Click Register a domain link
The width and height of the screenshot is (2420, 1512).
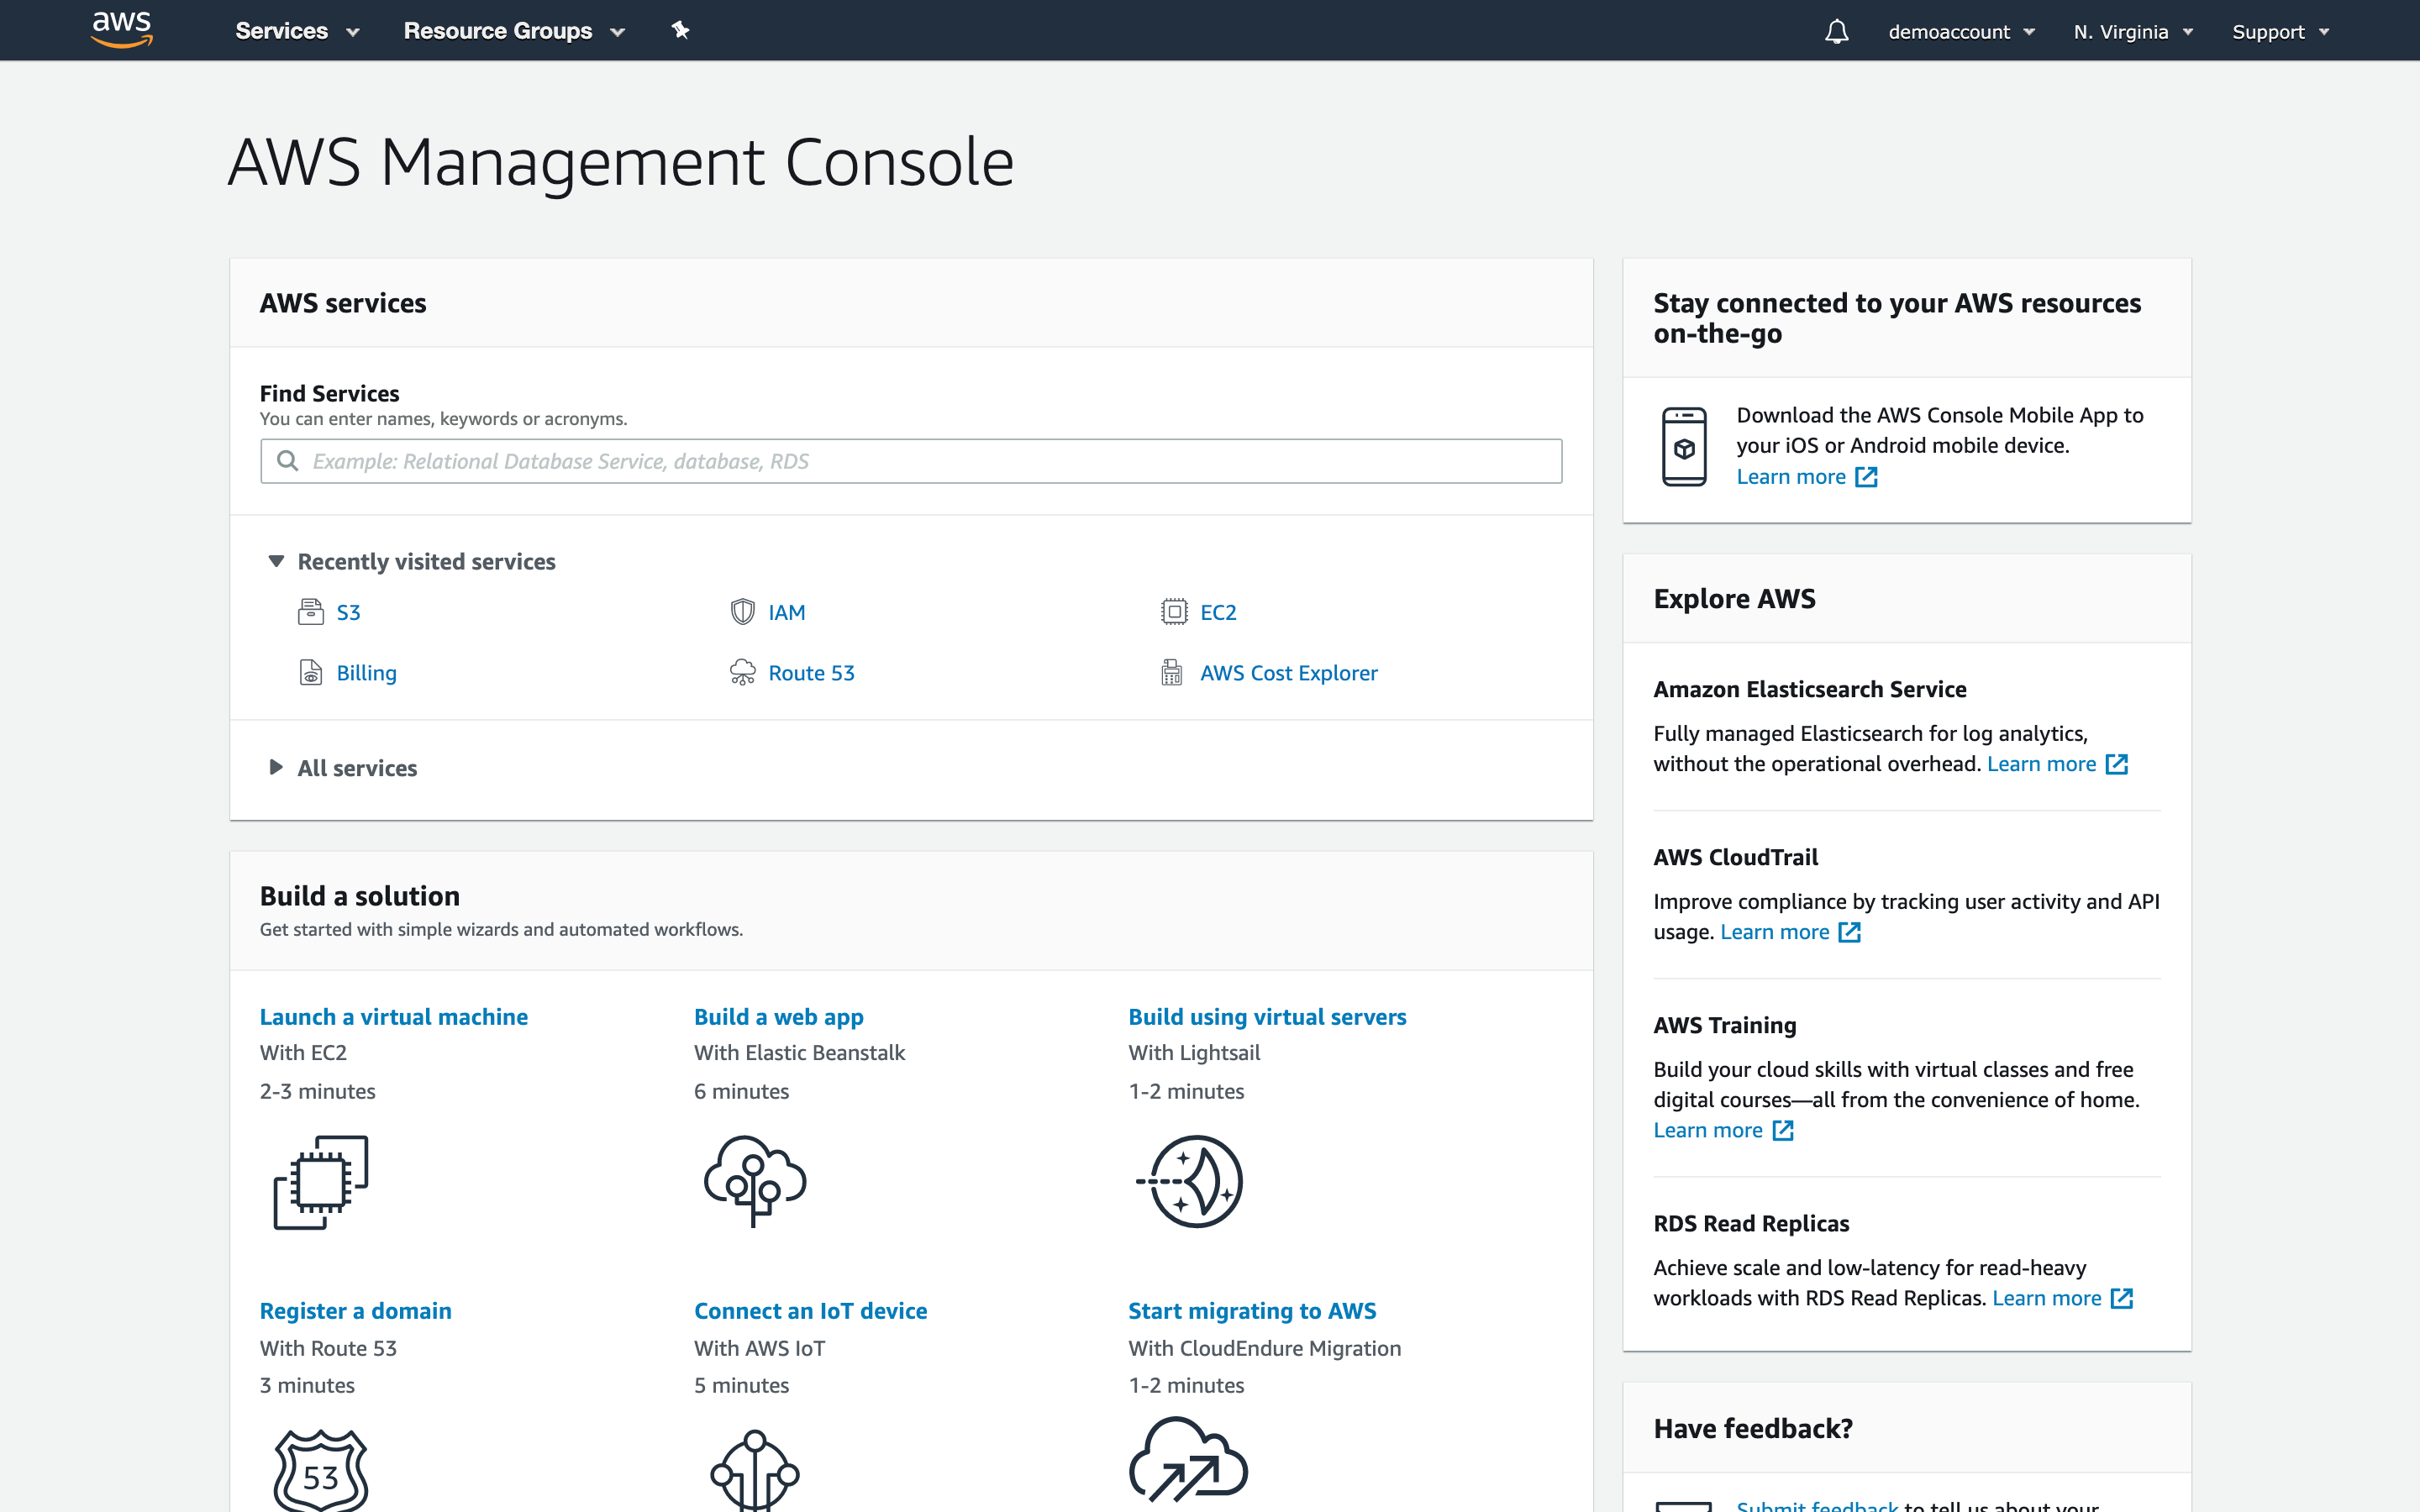(355, 1311)
